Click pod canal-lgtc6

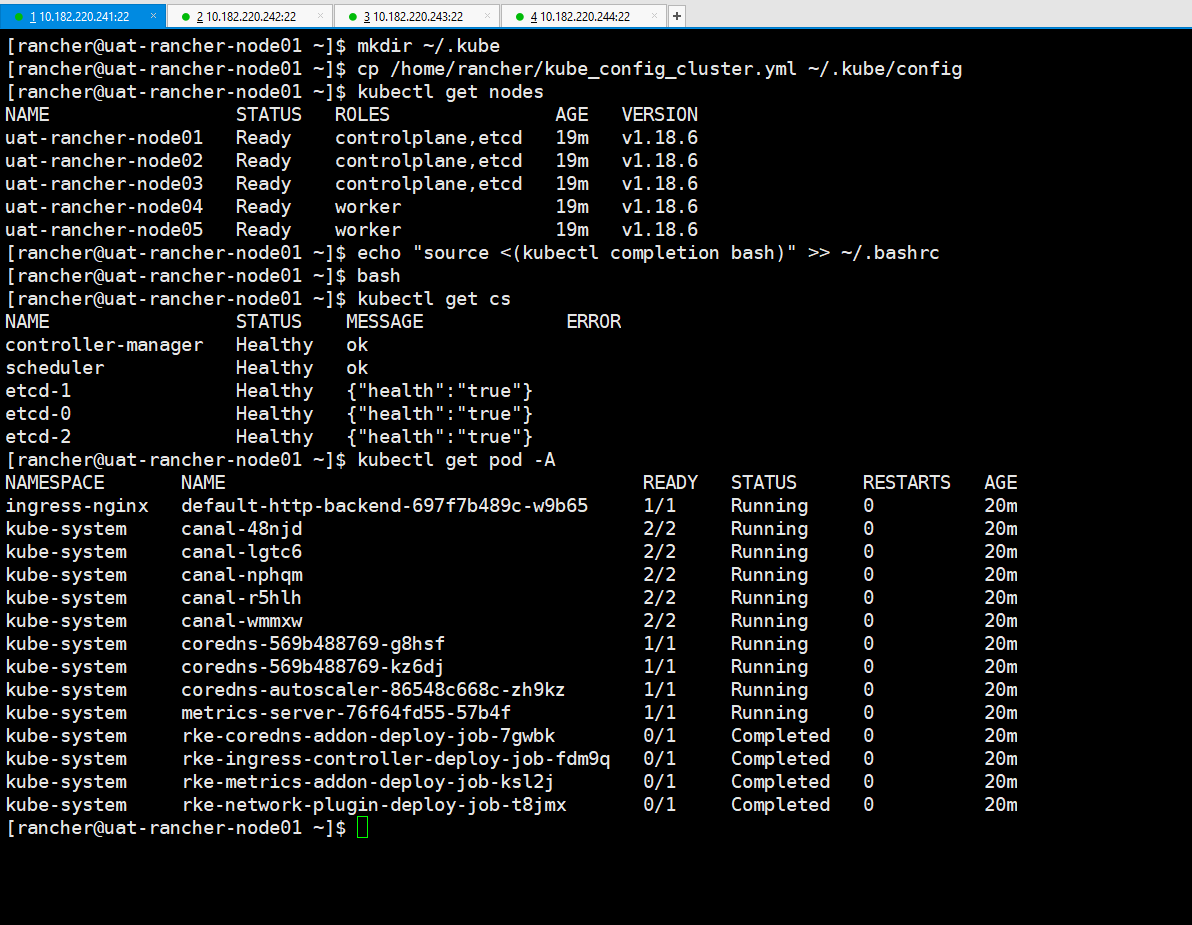click(241, 552)
